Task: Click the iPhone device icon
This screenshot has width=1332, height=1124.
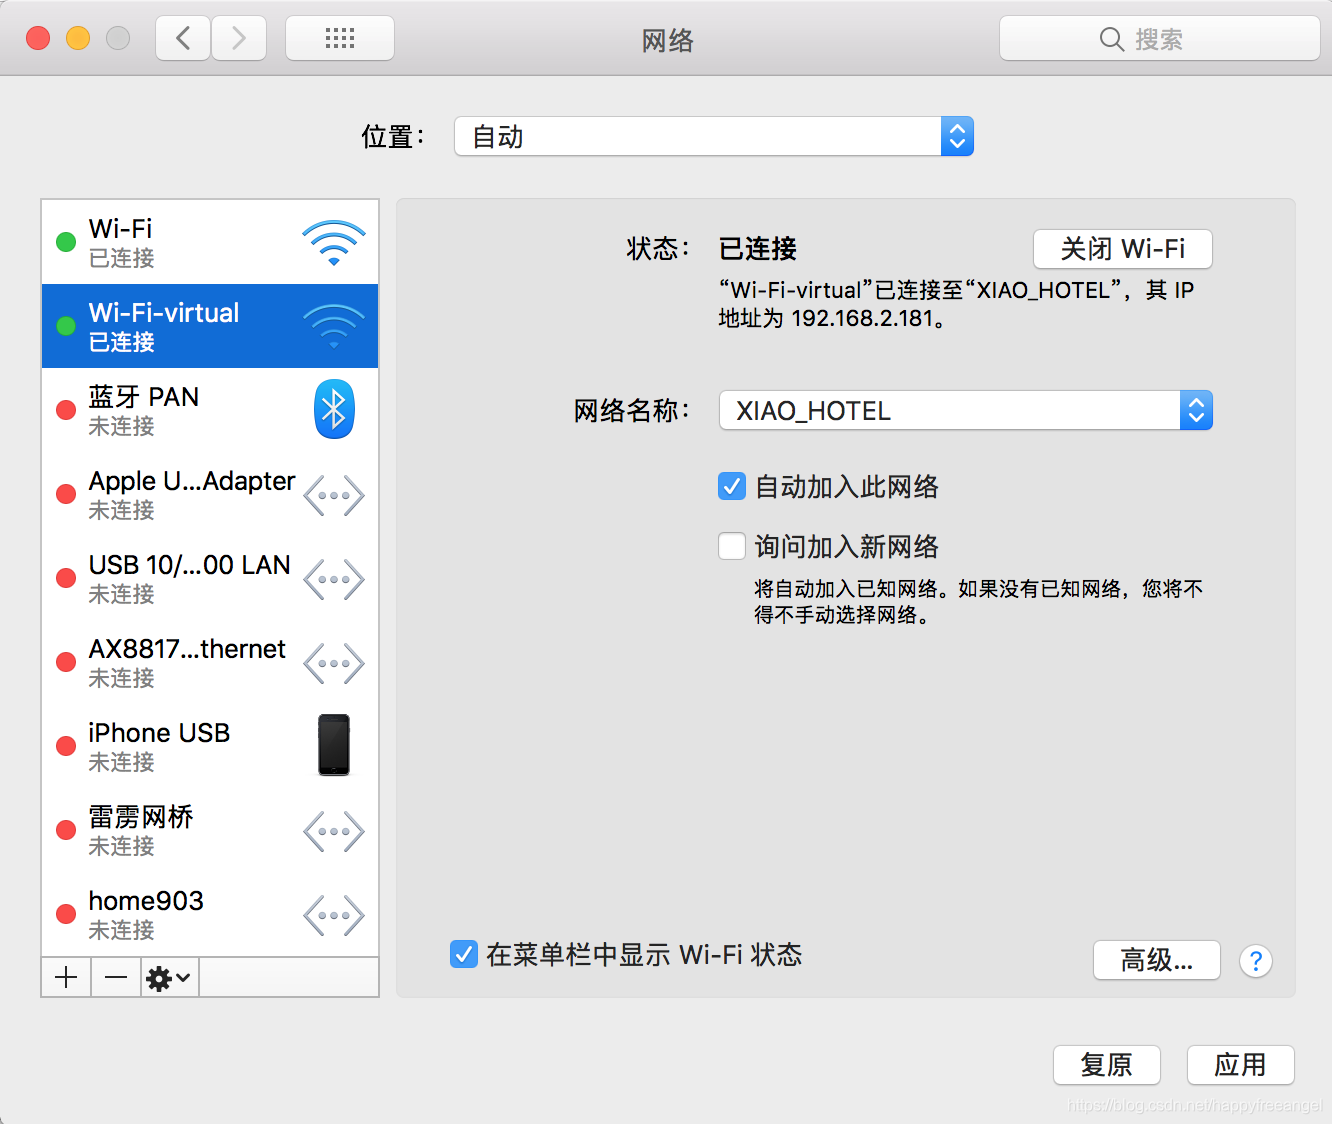Action: point(334,745)
